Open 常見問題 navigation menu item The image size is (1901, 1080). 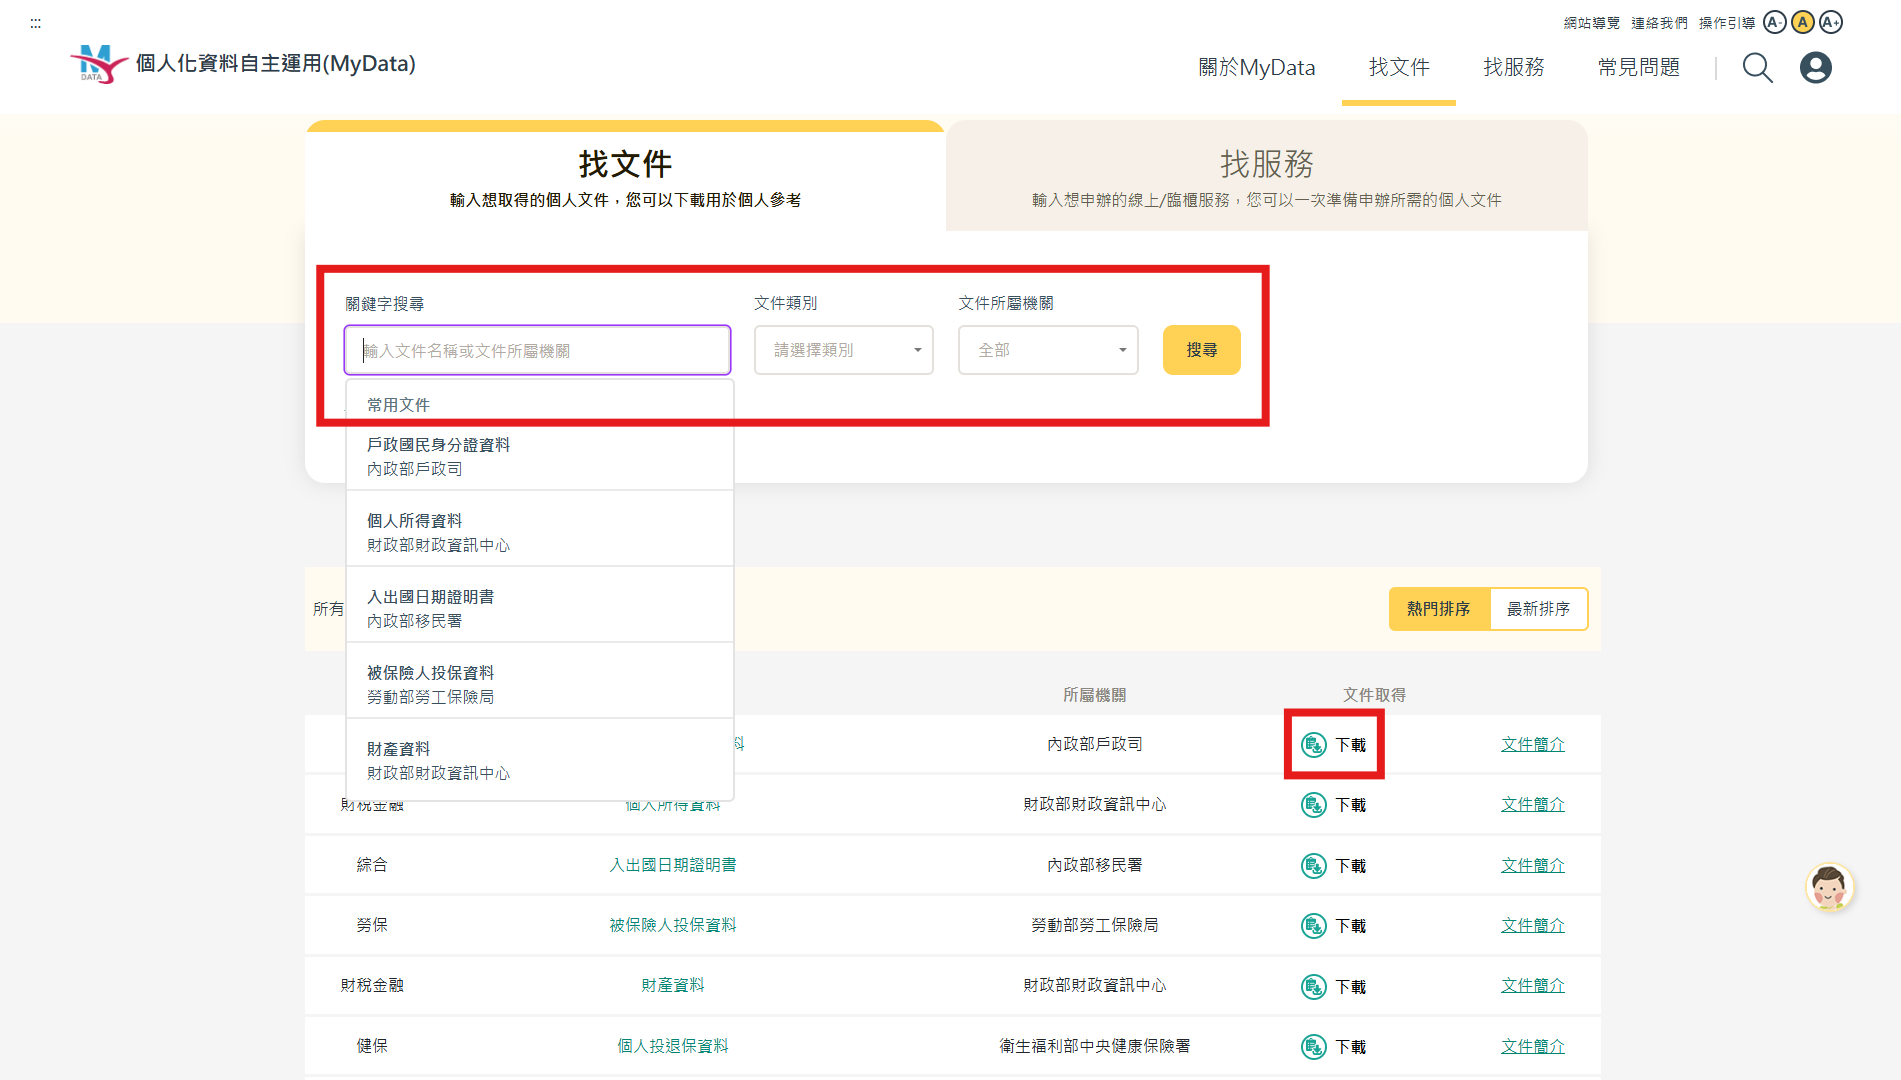coord(1639,67)
